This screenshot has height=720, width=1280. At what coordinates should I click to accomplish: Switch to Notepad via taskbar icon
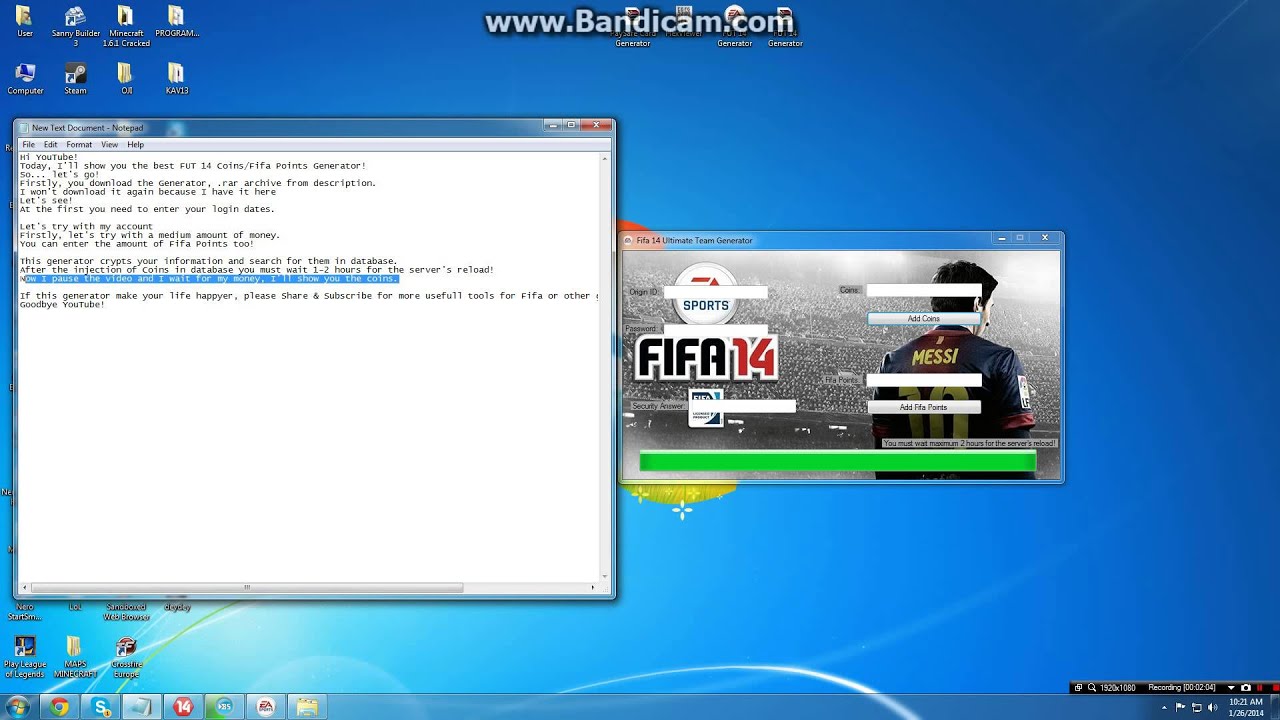(x=142, y=707)
